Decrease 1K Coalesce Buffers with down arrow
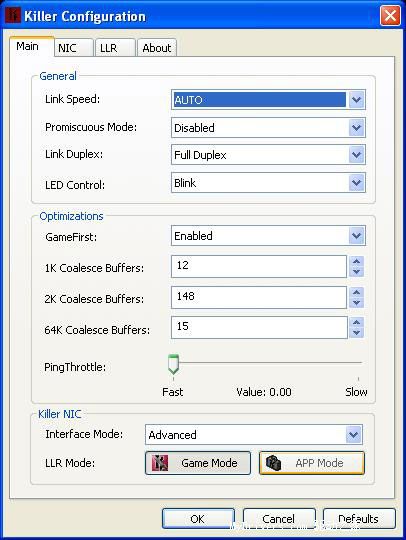The width and height of the screenshot is (406, 540). coord(357,272)
